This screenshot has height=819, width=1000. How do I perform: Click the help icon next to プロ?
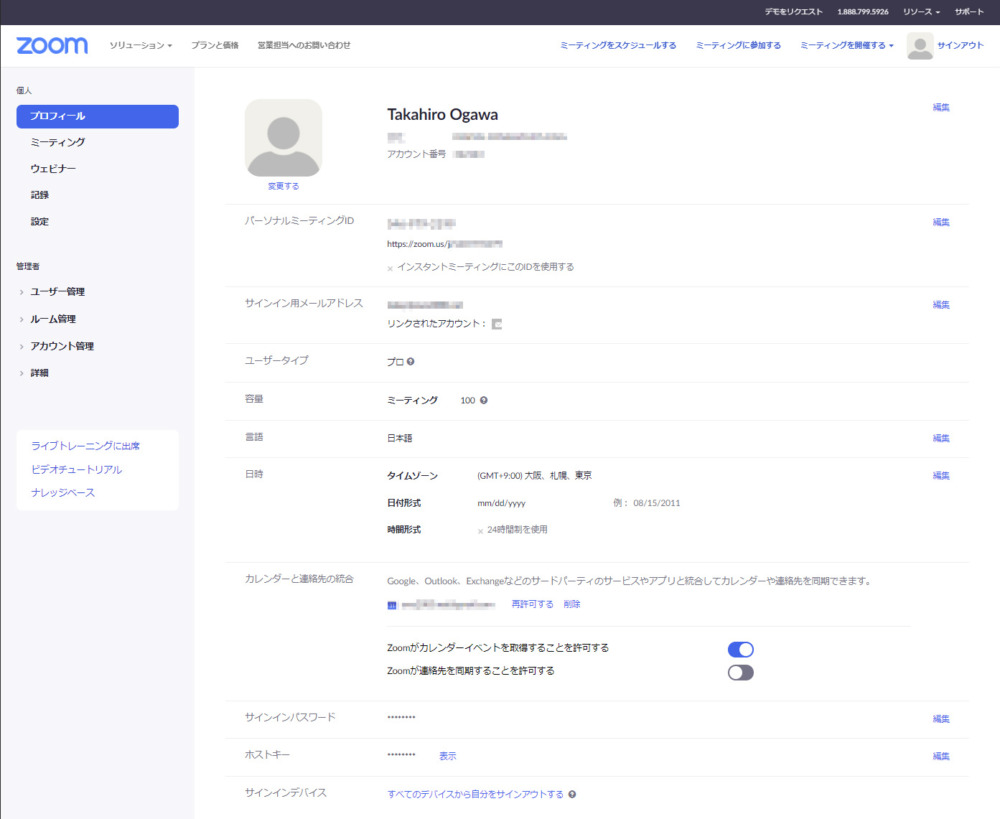(x=411, y=362)
